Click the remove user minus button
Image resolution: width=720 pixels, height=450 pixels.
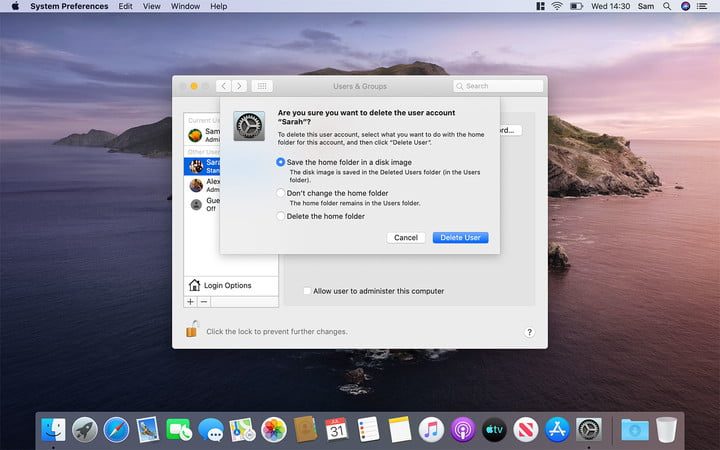coord(204,301)
